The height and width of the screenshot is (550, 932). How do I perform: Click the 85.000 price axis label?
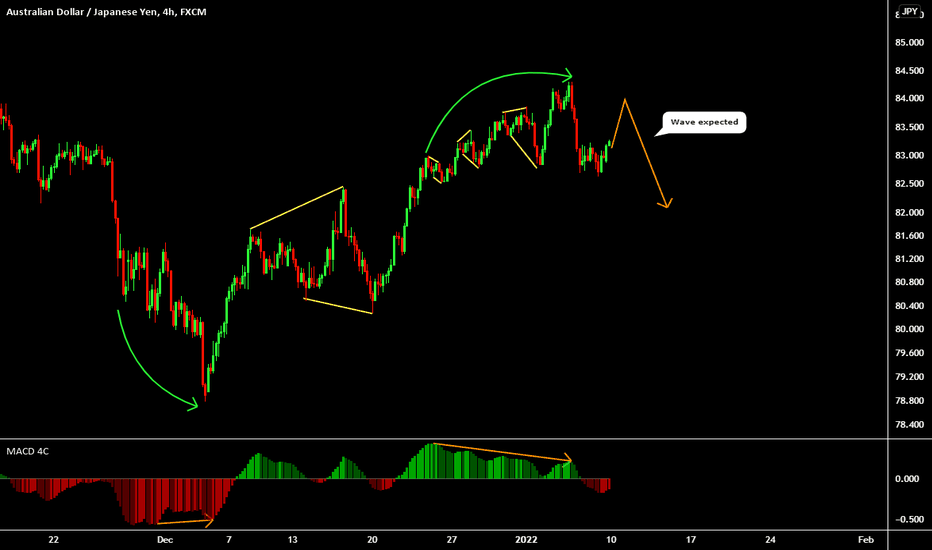click(909, 42)
